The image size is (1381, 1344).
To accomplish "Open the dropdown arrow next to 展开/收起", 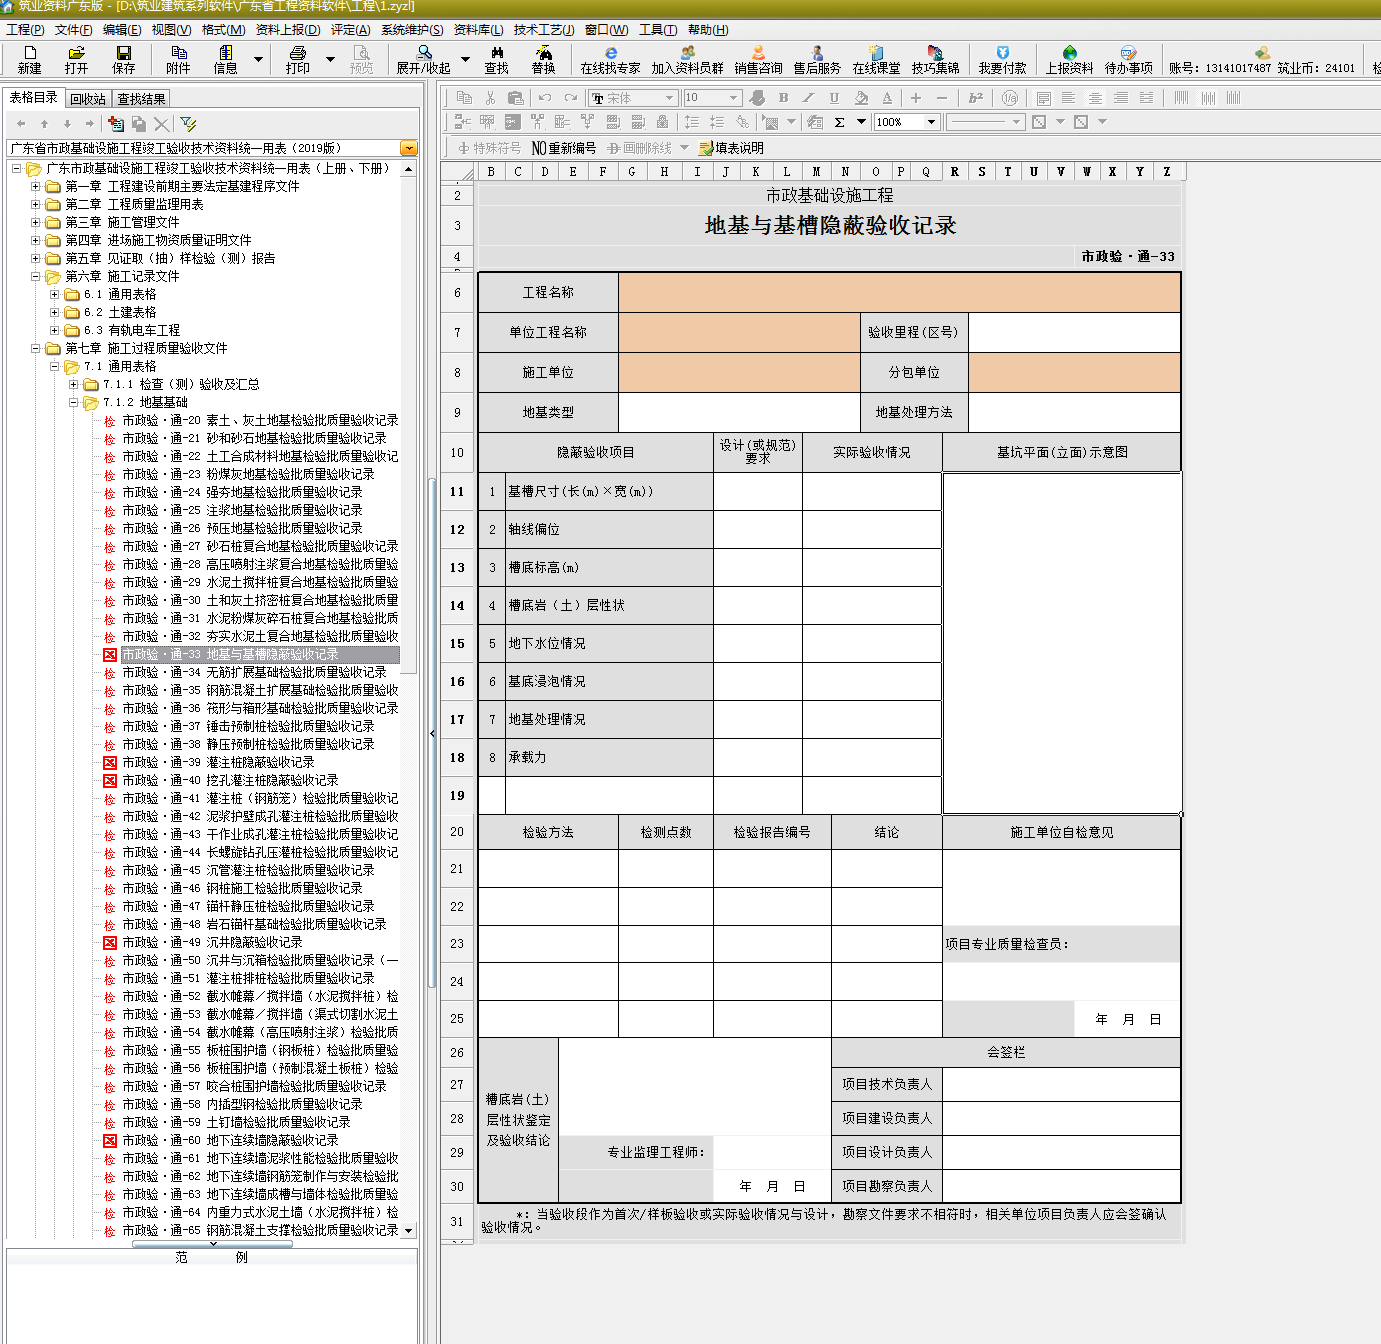I will (x=465, y=59).
